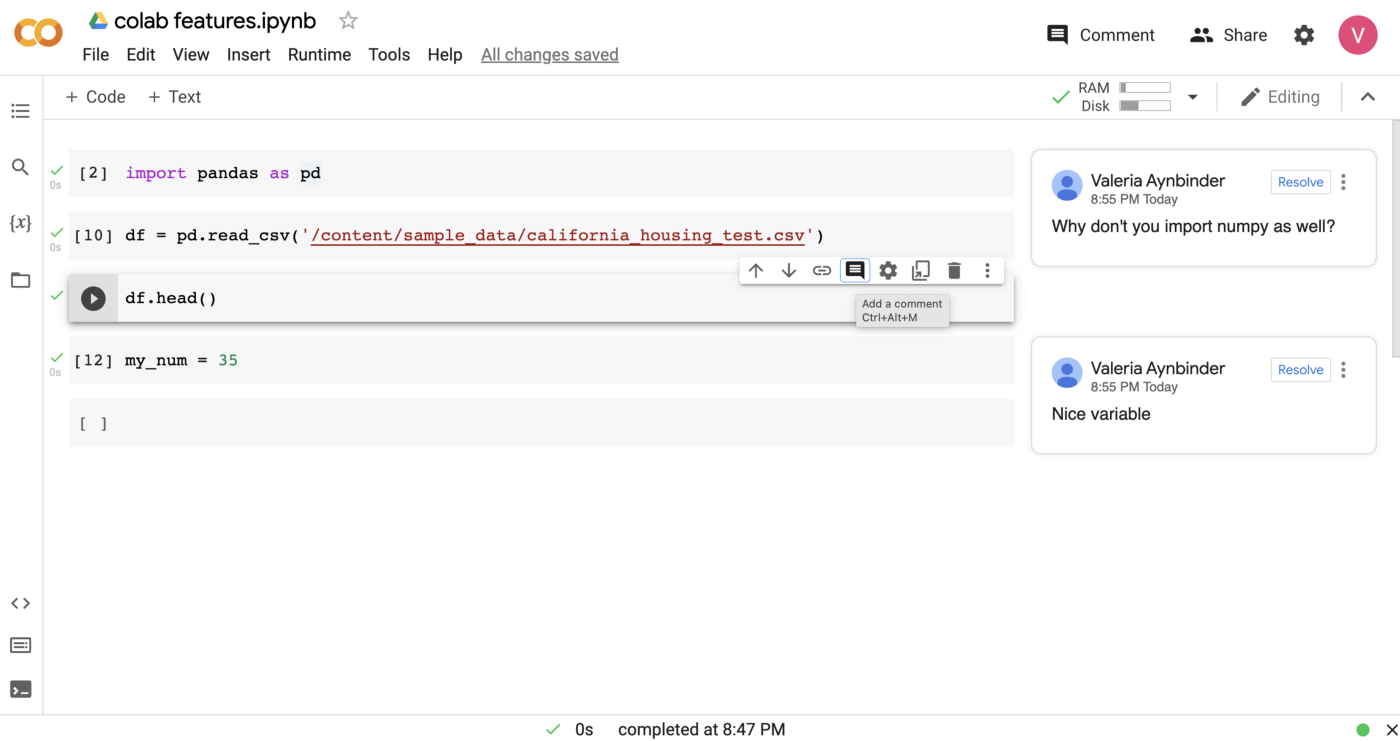Open the files folder panel
Image resolution: width=1400 pixels, height=741 pixels.
(20, 280)
